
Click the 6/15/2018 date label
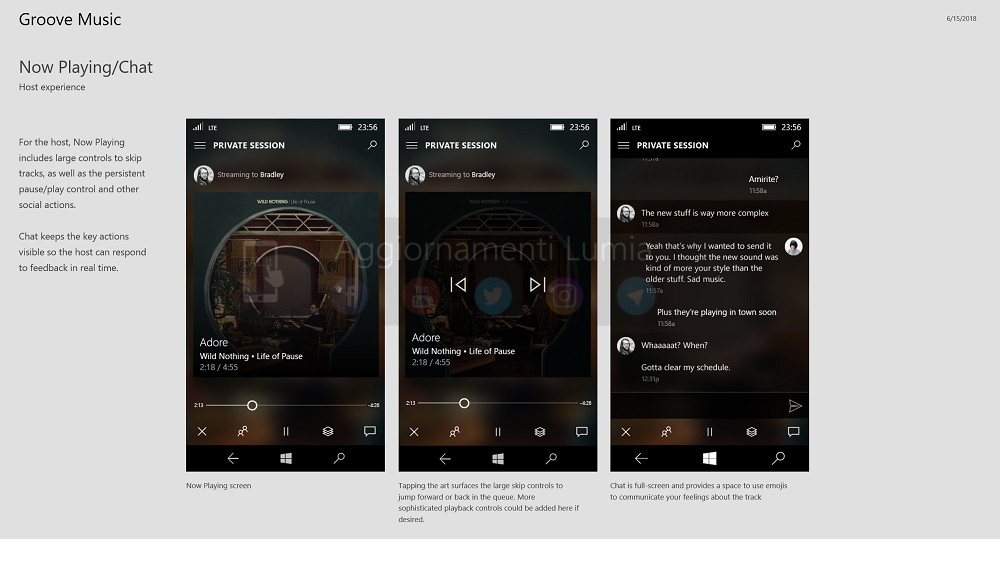coord(961,18)
